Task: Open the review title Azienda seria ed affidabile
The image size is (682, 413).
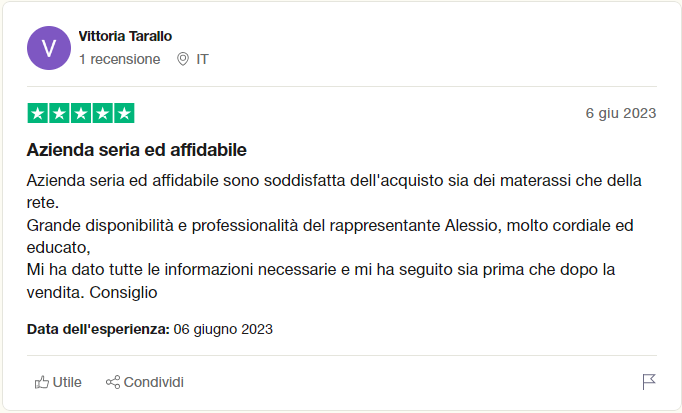Action: tap(137, 150)
